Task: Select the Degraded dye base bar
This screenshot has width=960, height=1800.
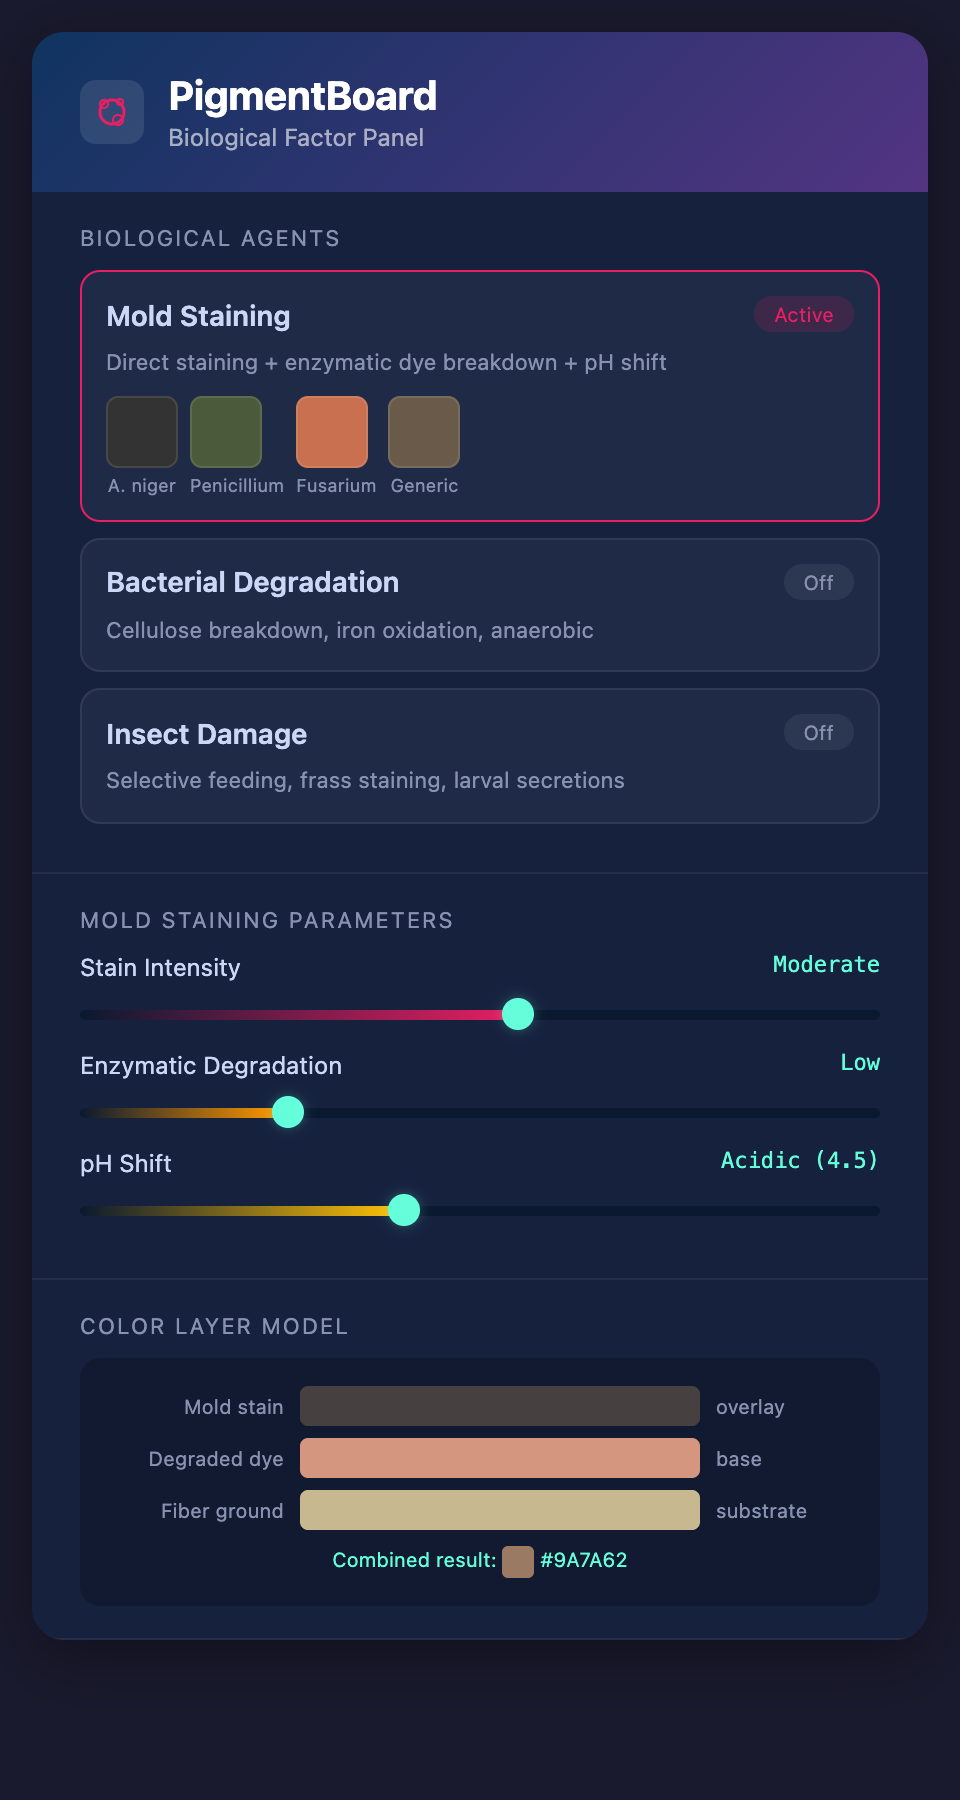Action: click(x=500, y=1458)
